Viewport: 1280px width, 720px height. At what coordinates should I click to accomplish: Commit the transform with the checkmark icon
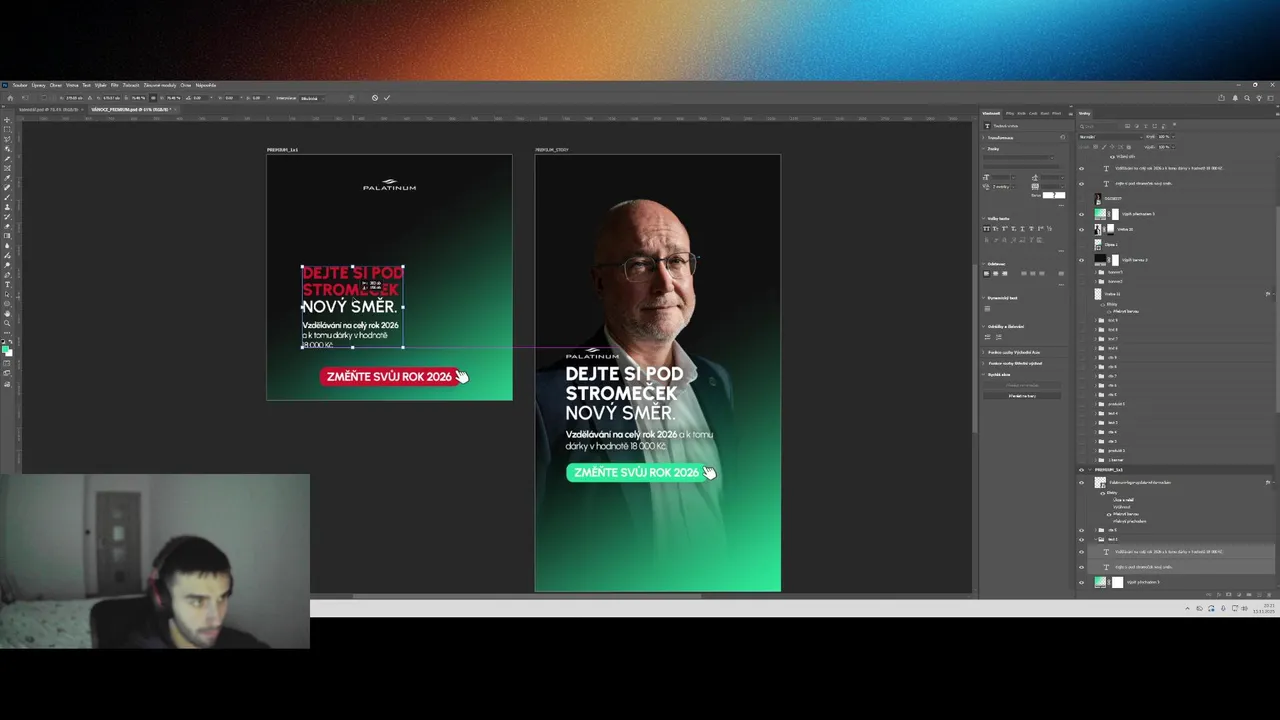387,98
